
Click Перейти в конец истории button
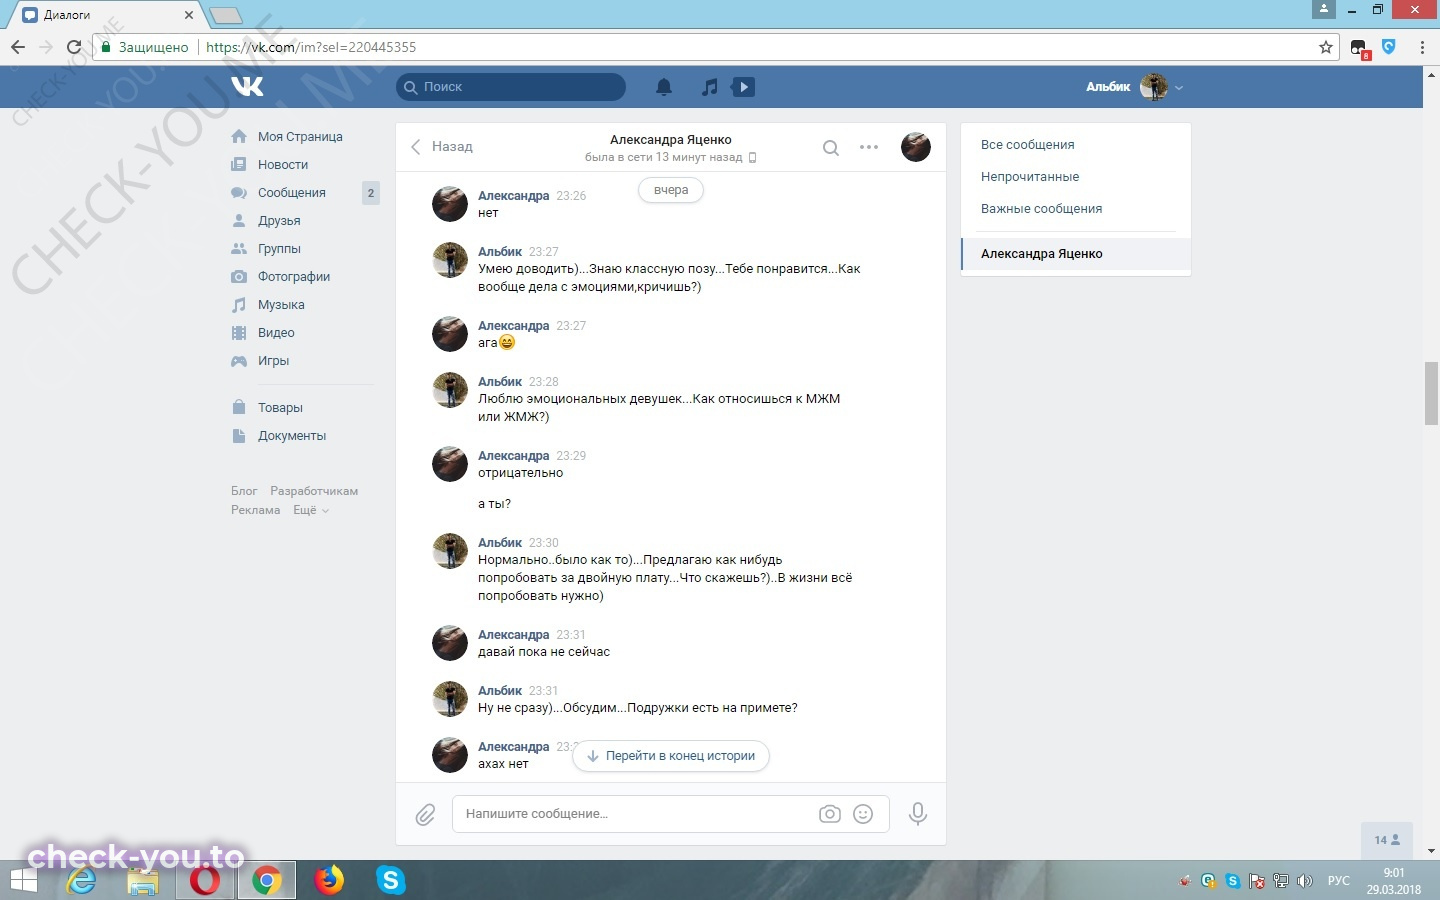click(x=671, y=756)
